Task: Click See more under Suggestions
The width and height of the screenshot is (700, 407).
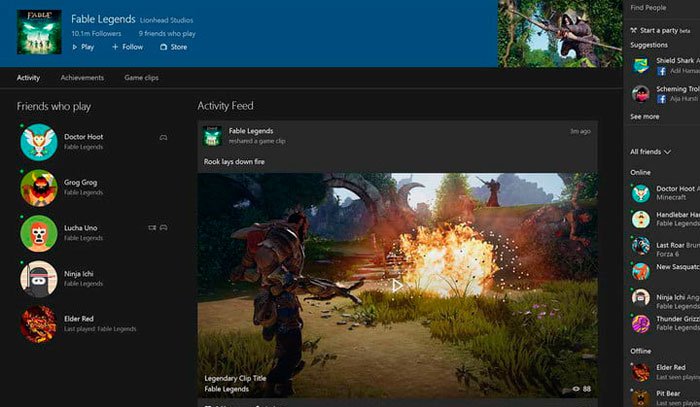Action: click(645, 116)
